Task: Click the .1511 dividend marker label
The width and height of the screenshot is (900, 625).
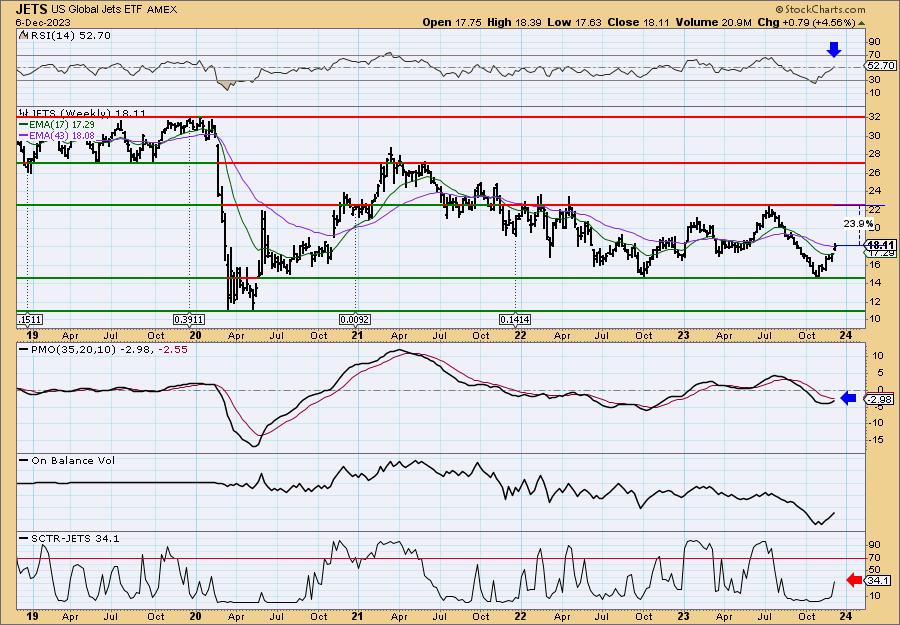Action: 30,319
